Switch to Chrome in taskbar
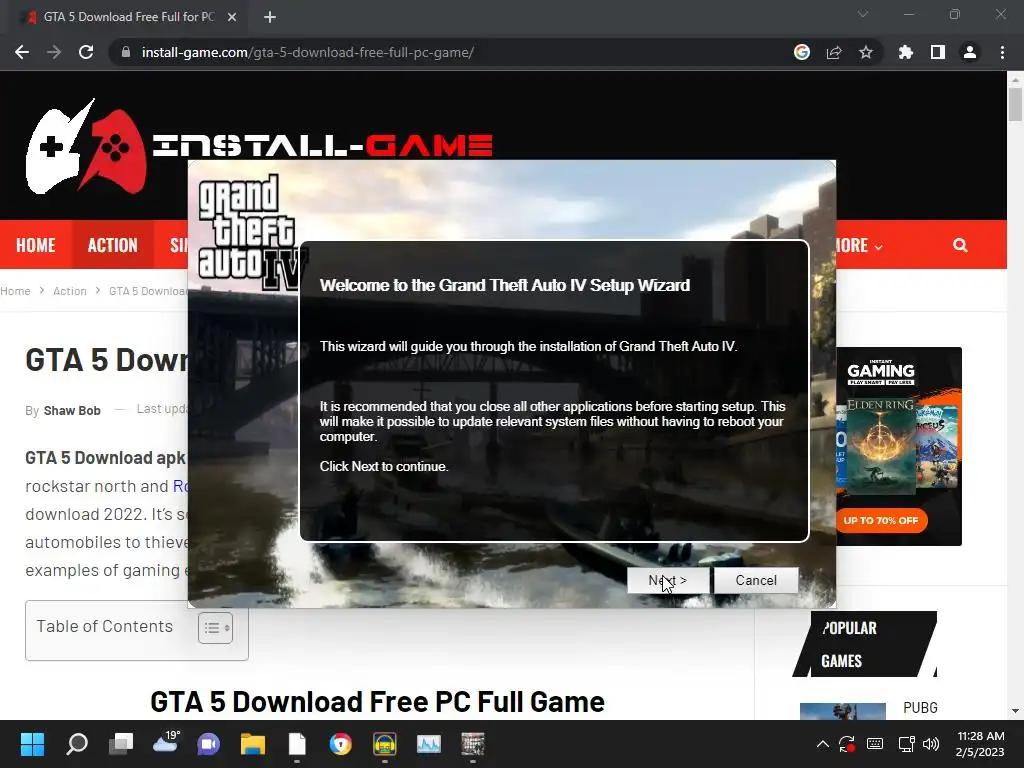Image resolution: width=1024 pixels, height=768 pixels. tap(340, 744)
